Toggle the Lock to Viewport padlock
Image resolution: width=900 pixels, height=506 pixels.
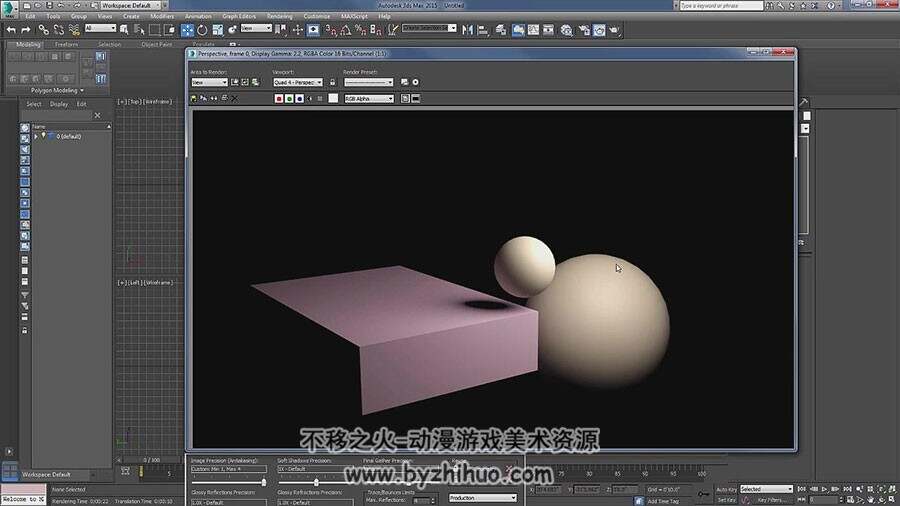(x=332, y=82)
